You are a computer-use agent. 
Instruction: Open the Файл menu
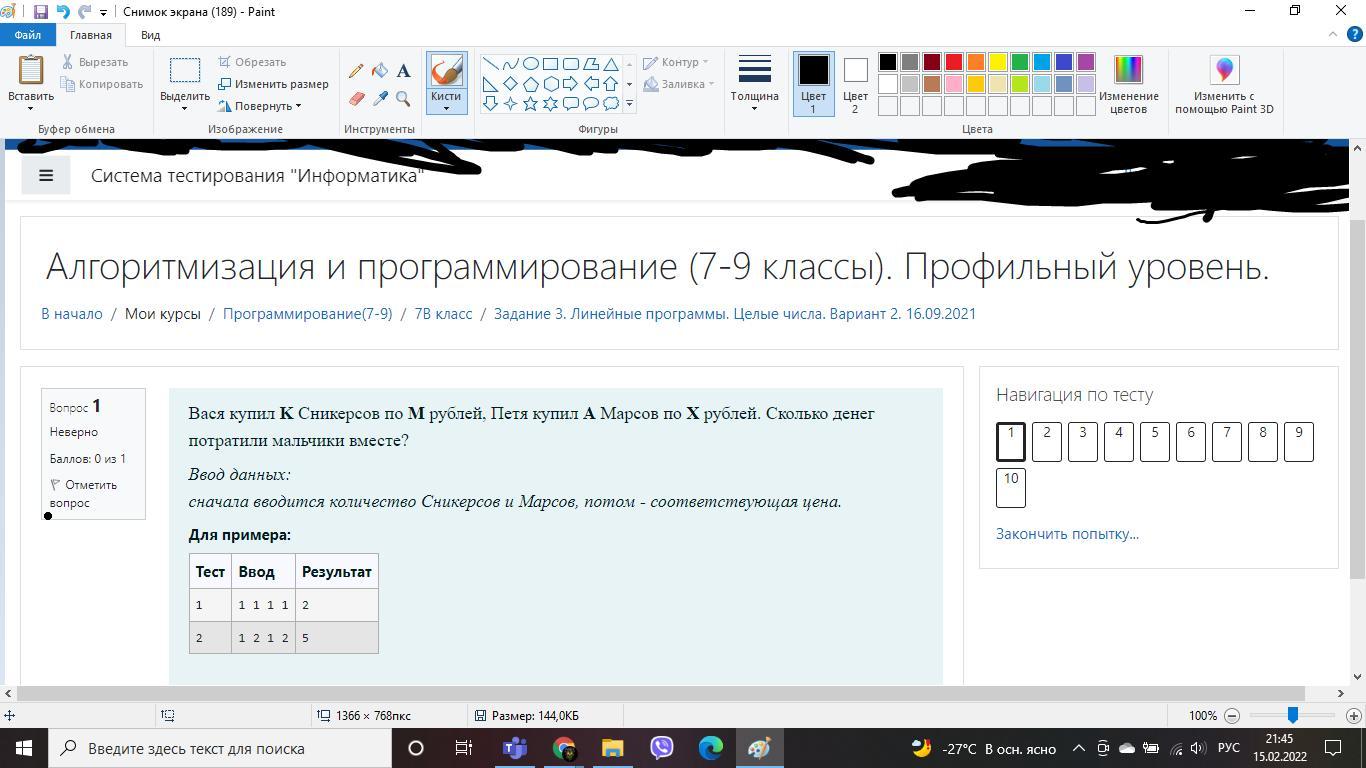pyautogui.click(x=28, y=35)
